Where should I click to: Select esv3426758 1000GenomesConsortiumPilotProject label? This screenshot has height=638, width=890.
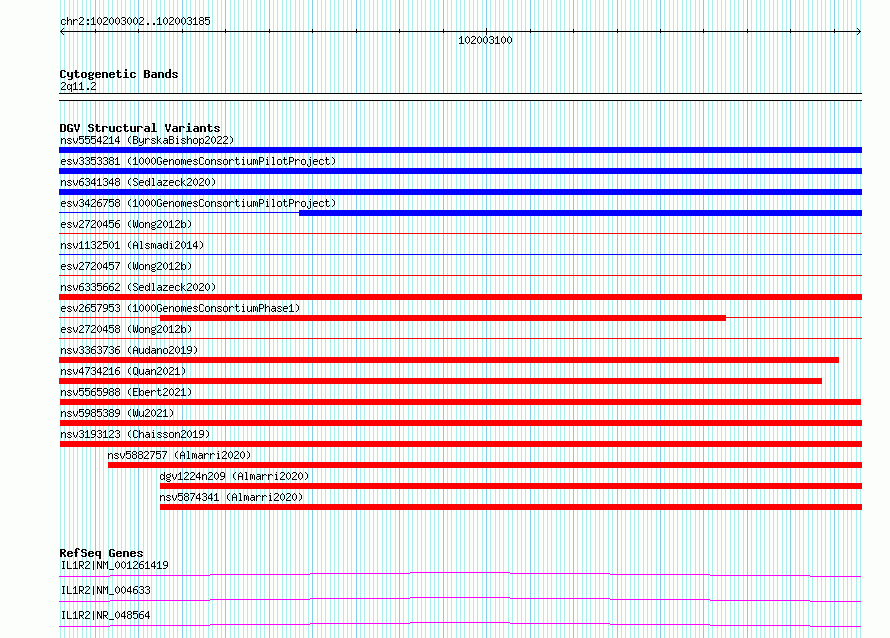[x=198, y=203]
